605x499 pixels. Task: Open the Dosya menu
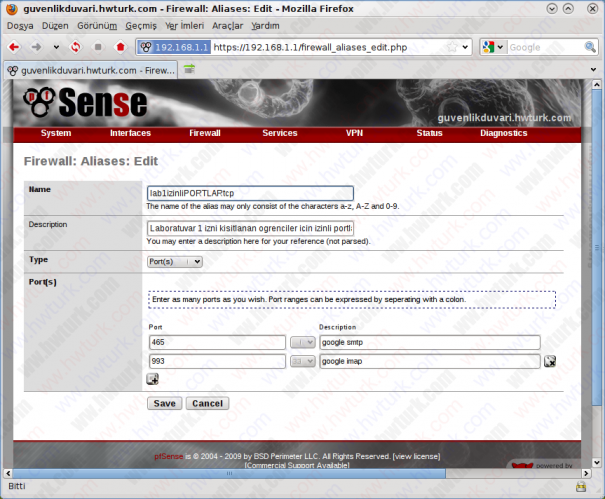tap(20, 26)
